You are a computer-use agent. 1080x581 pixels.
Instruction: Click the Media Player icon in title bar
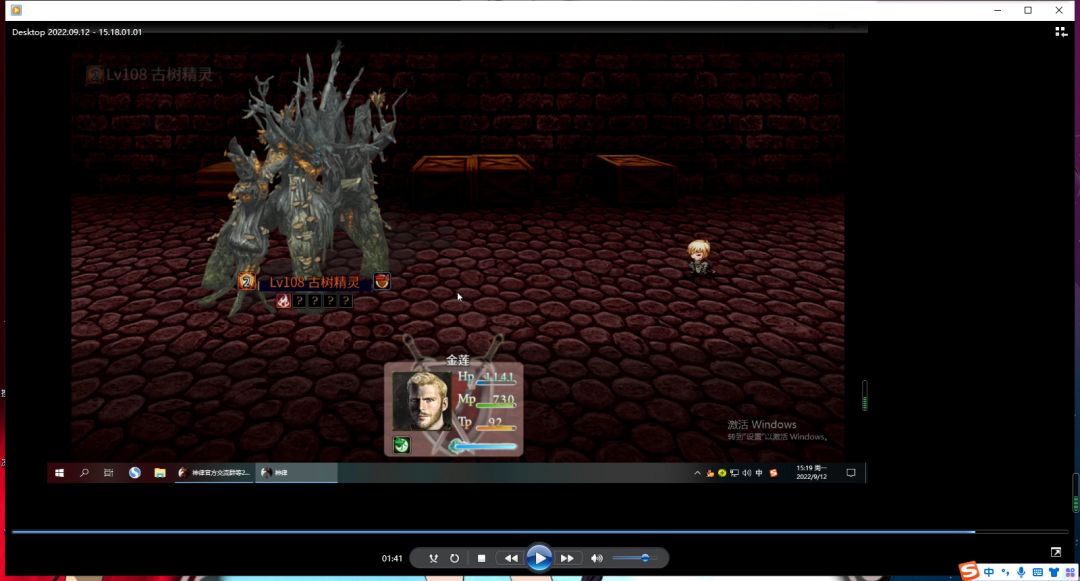click(16, 10)
